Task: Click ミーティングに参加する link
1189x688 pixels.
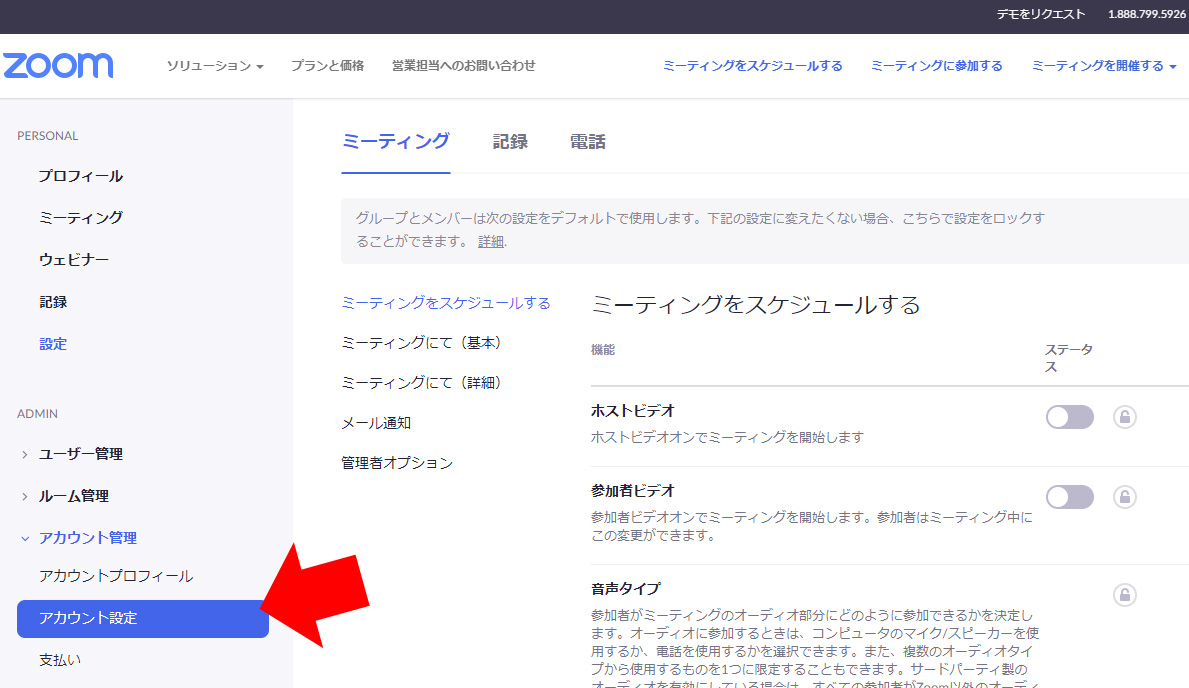Action: [x=936, y=66]
